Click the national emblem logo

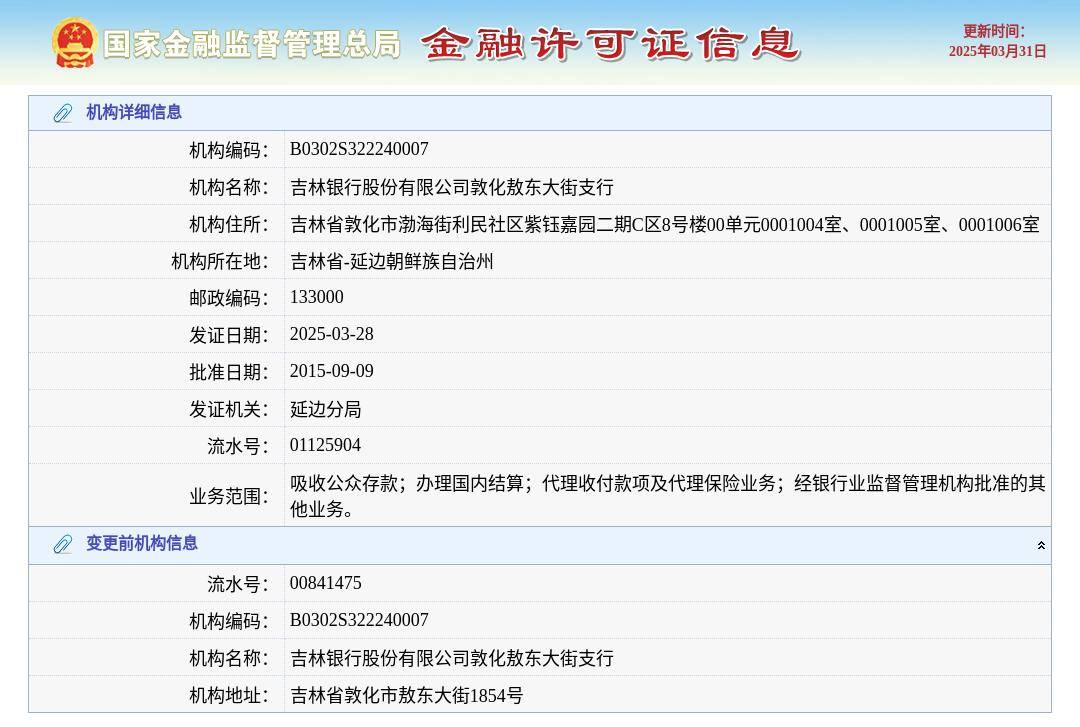tap(71, 41)
